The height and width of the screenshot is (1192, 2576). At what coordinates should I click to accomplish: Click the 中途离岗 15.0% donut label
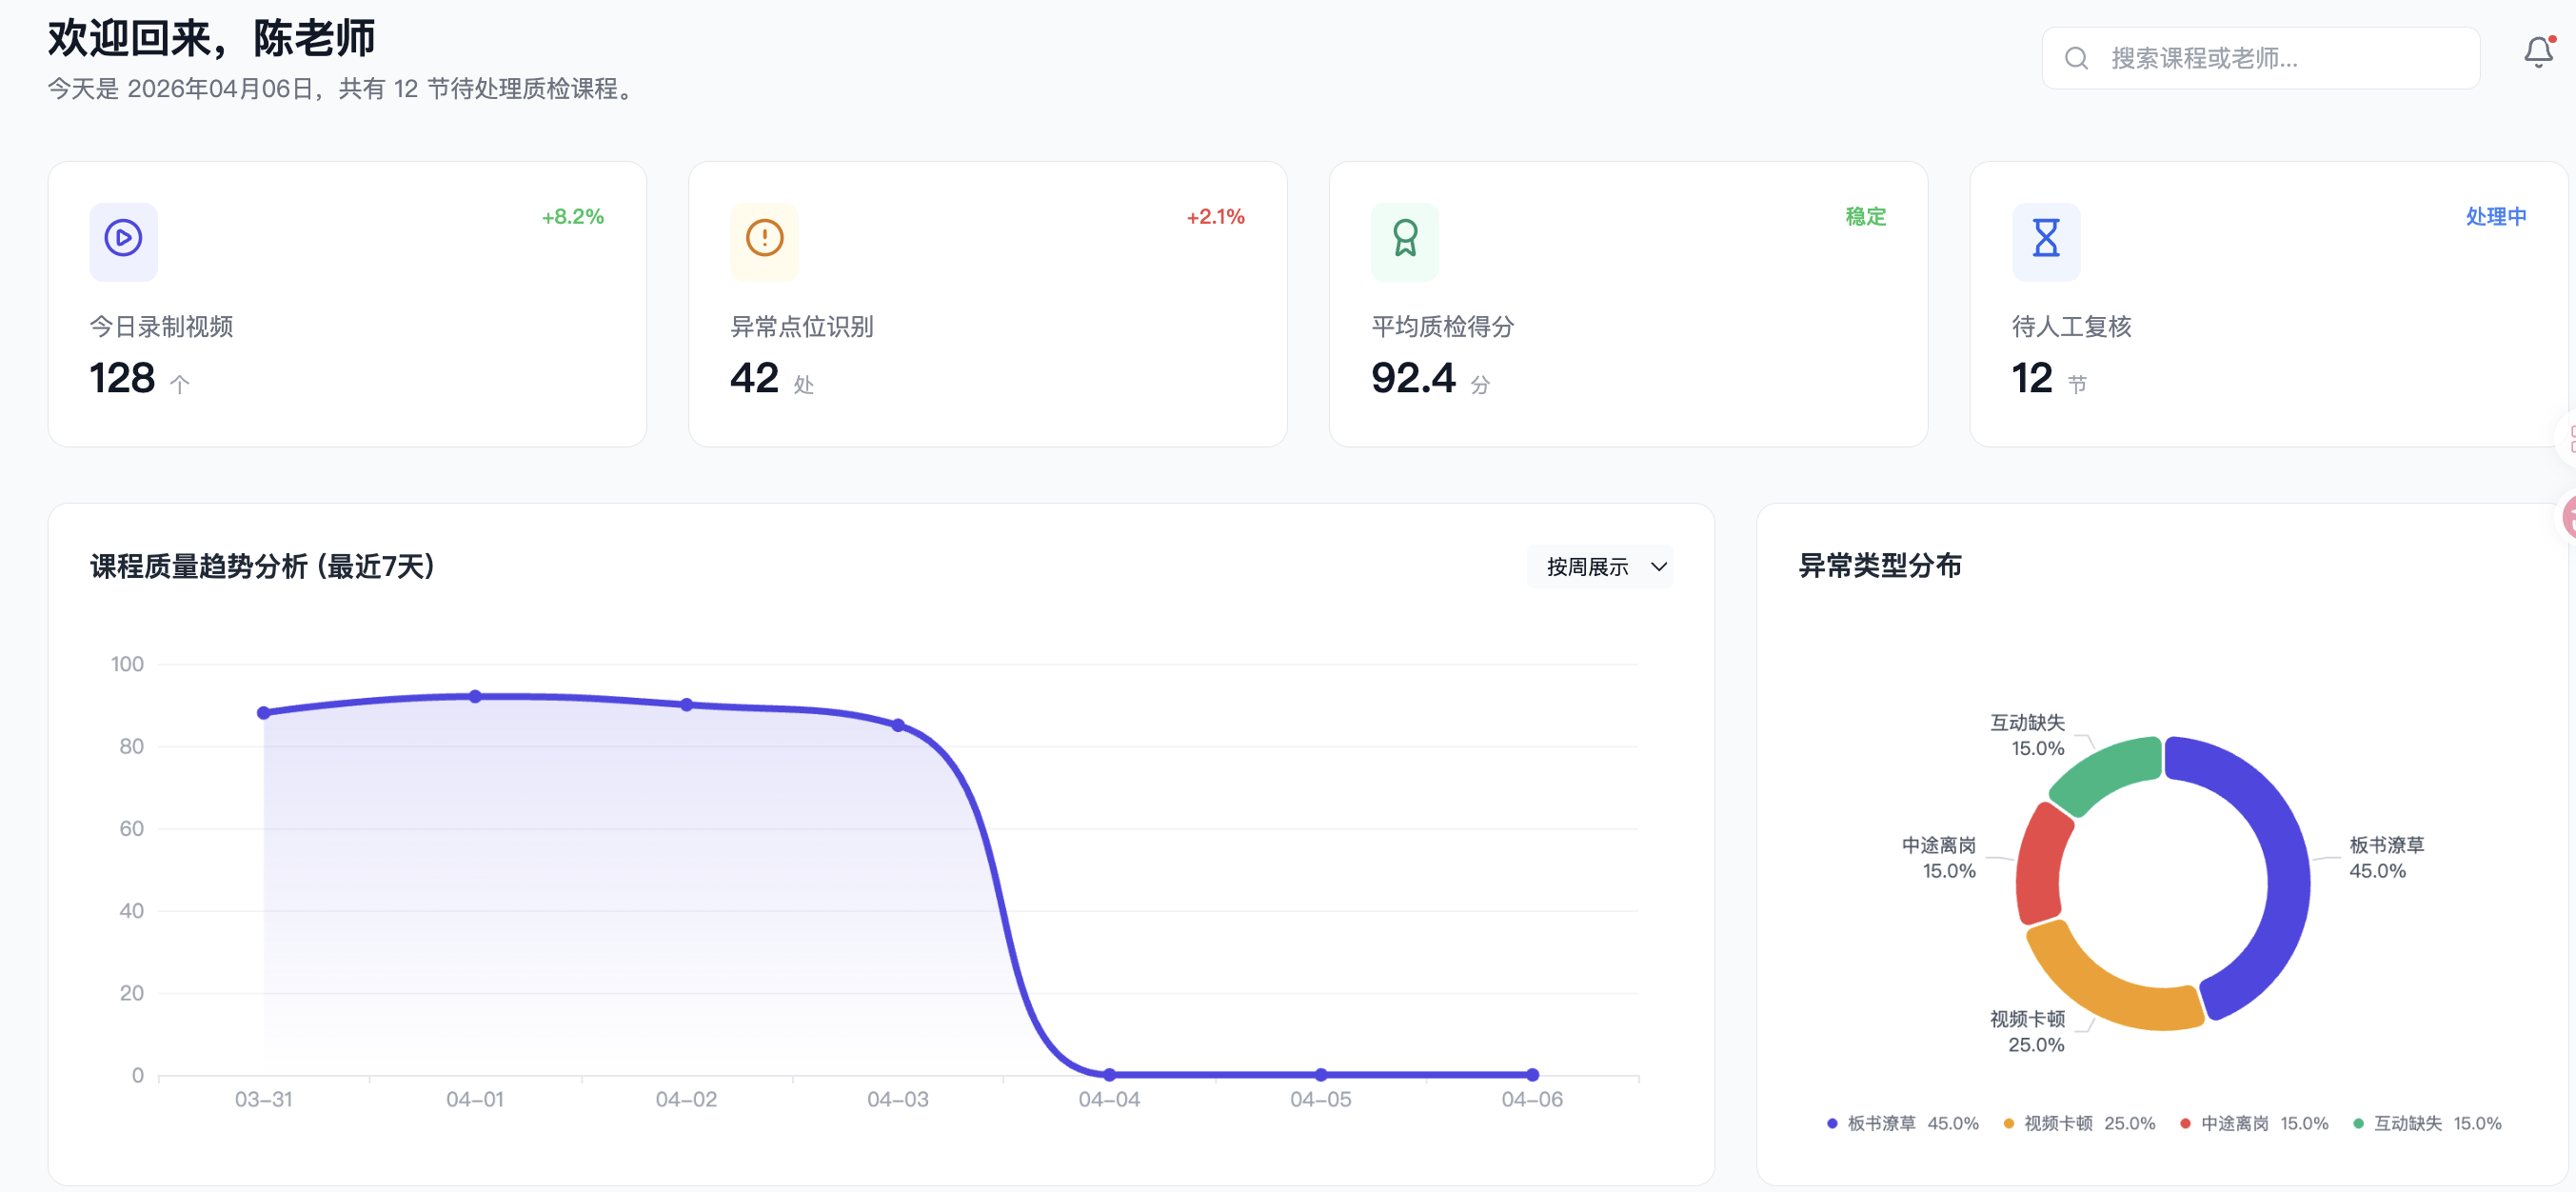1938,858
